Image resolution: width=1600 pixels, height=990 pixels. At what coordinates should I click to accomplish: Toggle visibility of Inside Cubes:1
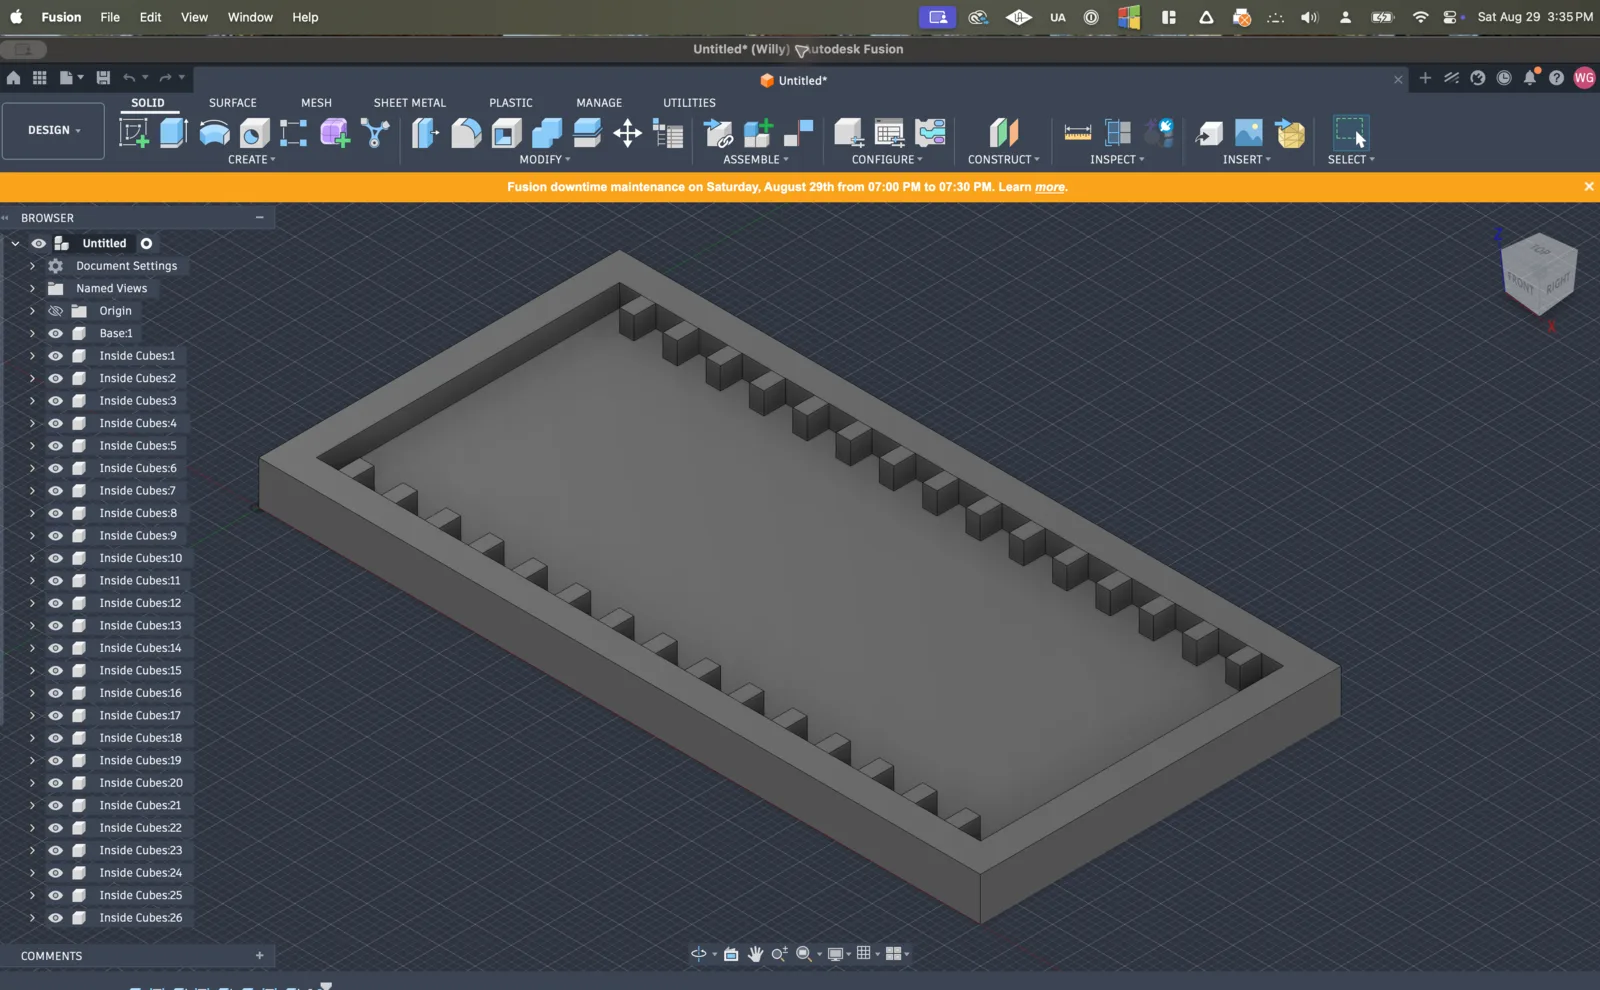point(55,356)
